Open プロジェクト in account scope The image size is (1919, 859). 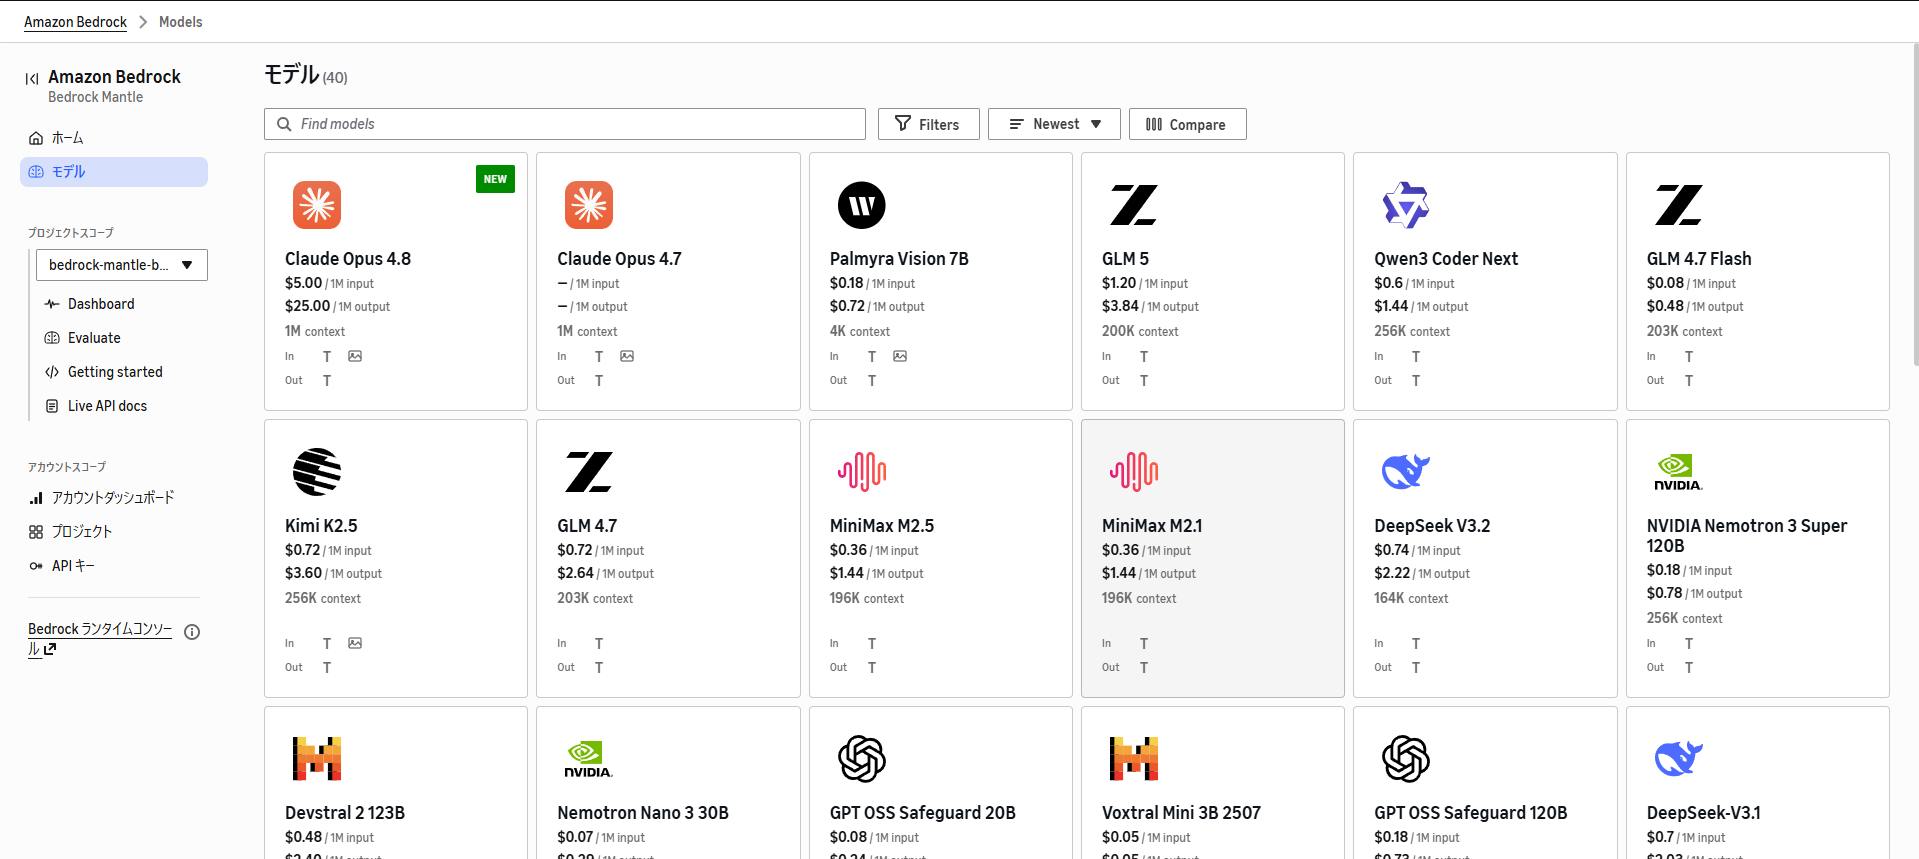pos(82,532)
